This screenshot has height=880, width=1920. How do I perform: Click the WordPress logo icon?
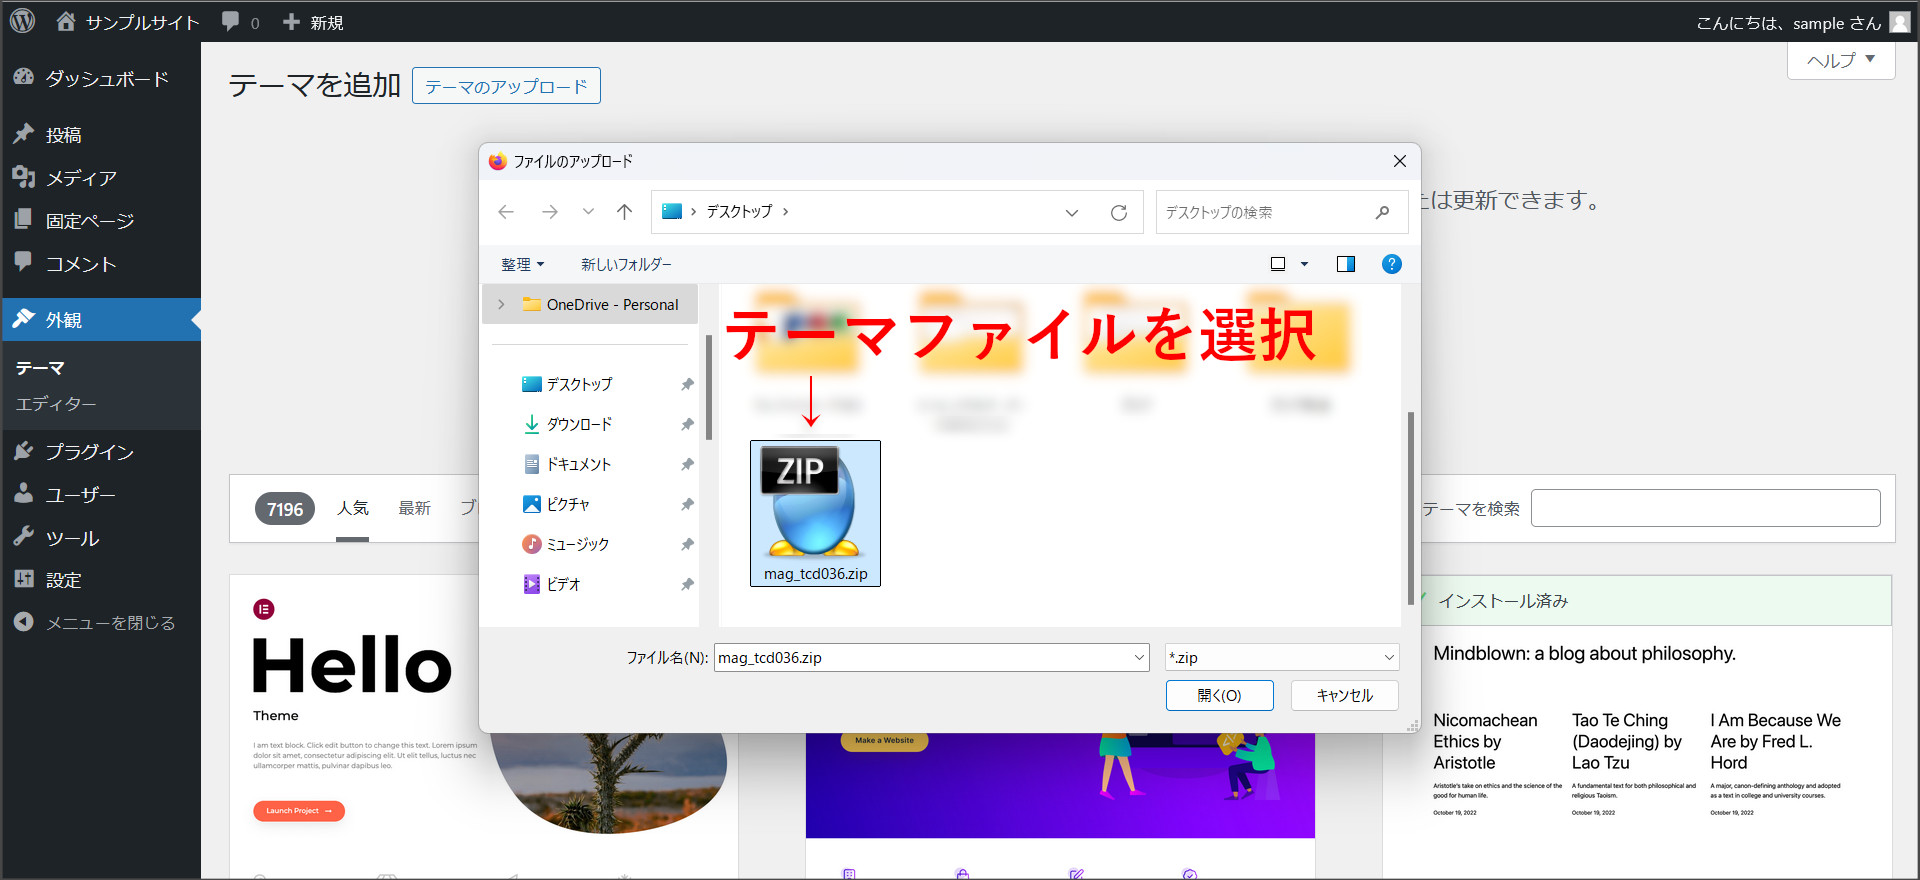(x=22, y=21)
